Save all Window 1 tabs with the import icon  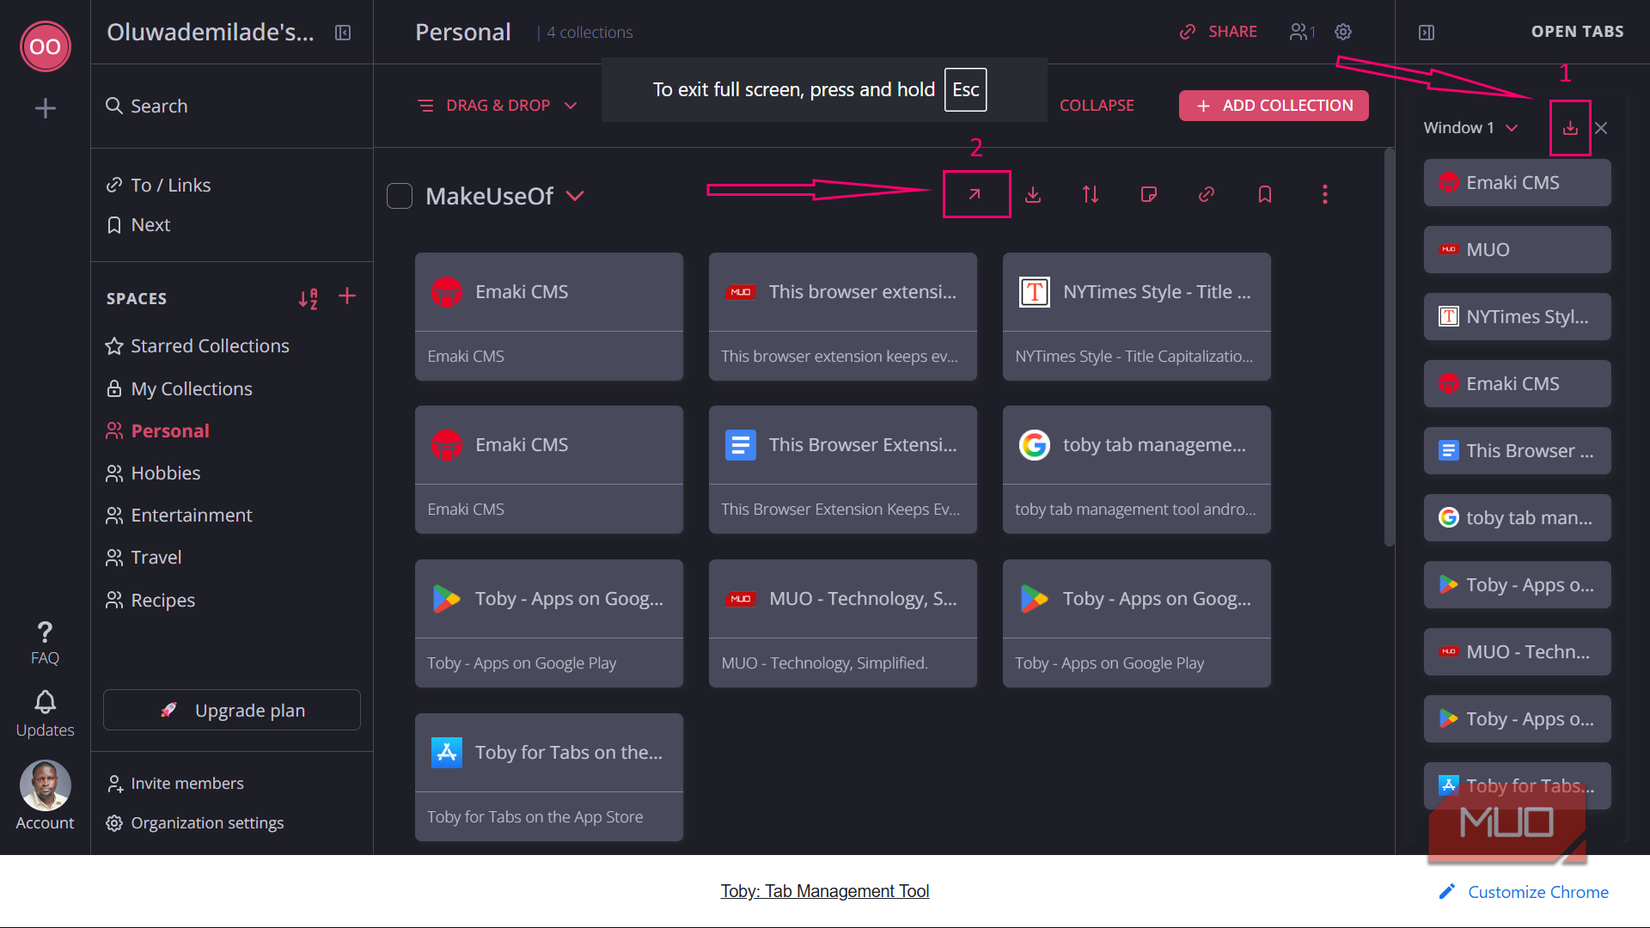(x=1570, y=127)
